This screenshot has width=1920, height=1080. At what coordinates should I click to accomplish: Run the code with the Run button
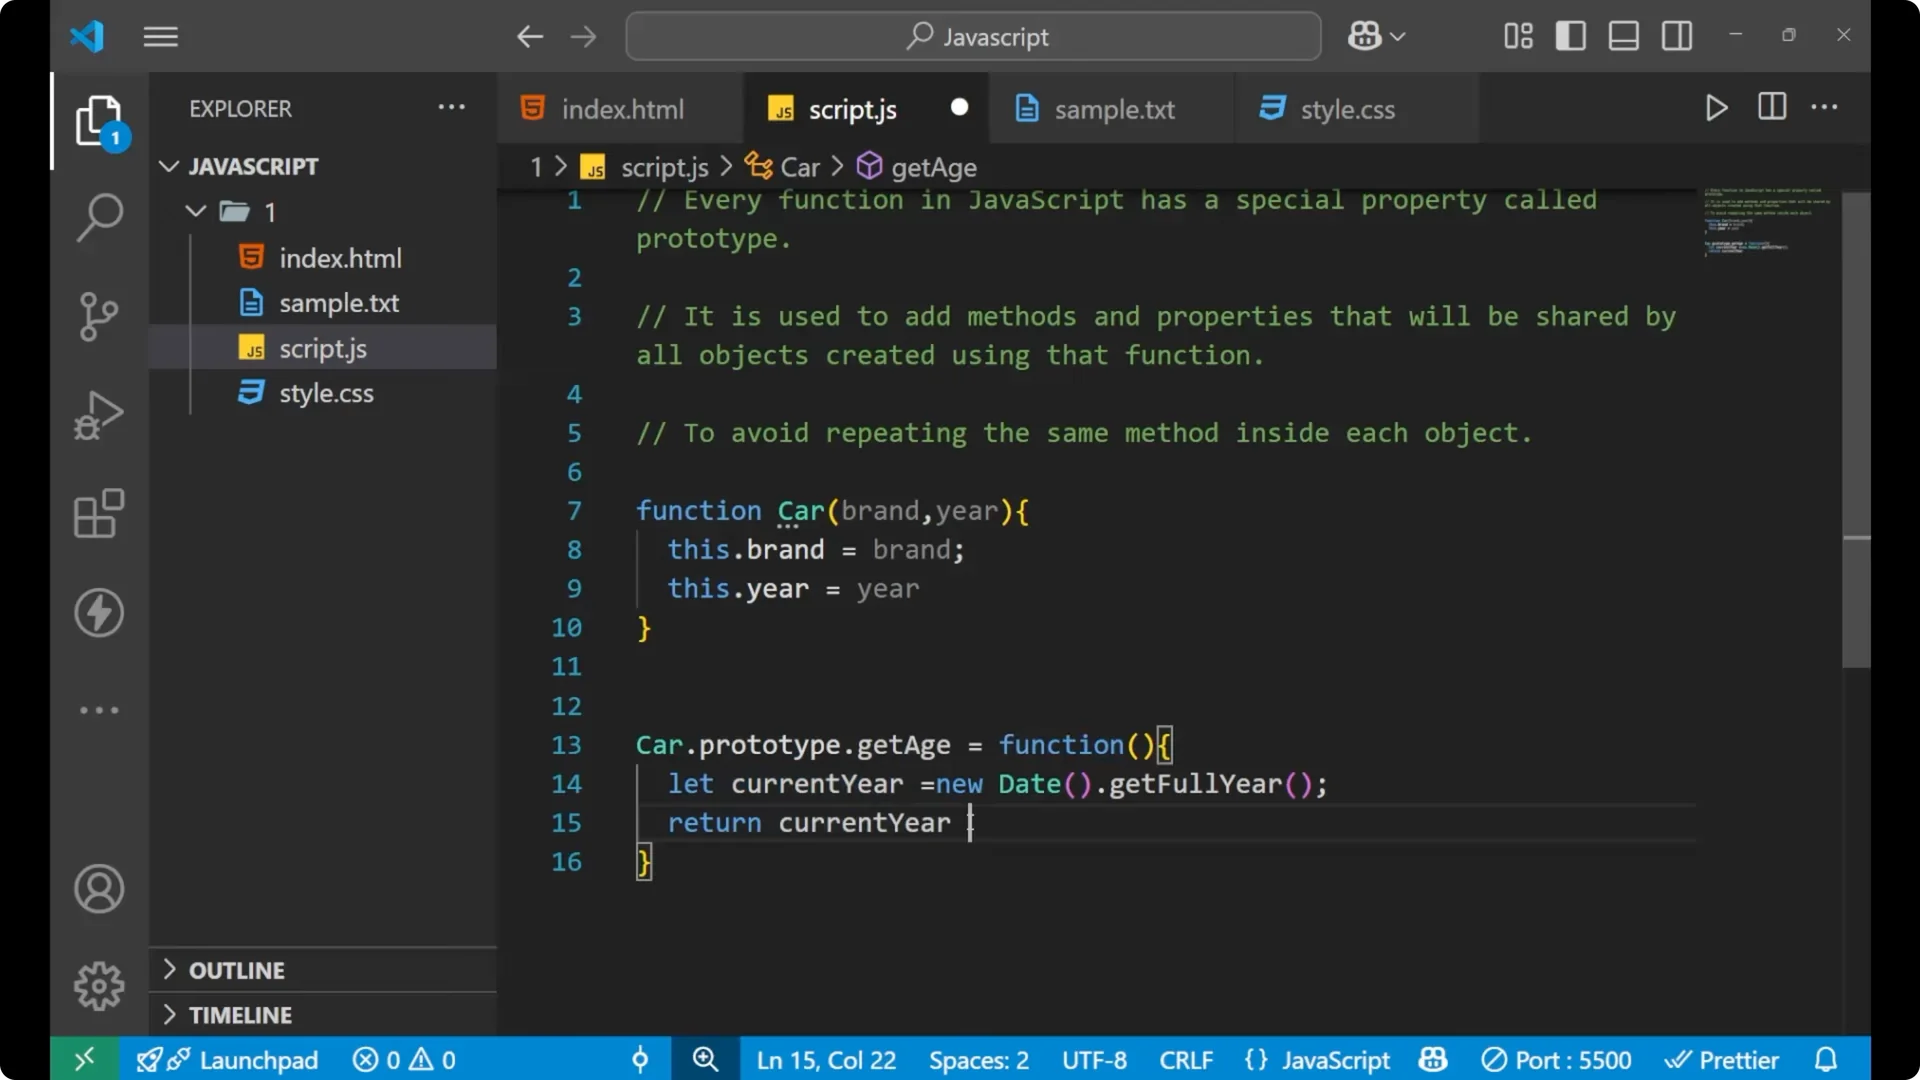[1717, 108]
